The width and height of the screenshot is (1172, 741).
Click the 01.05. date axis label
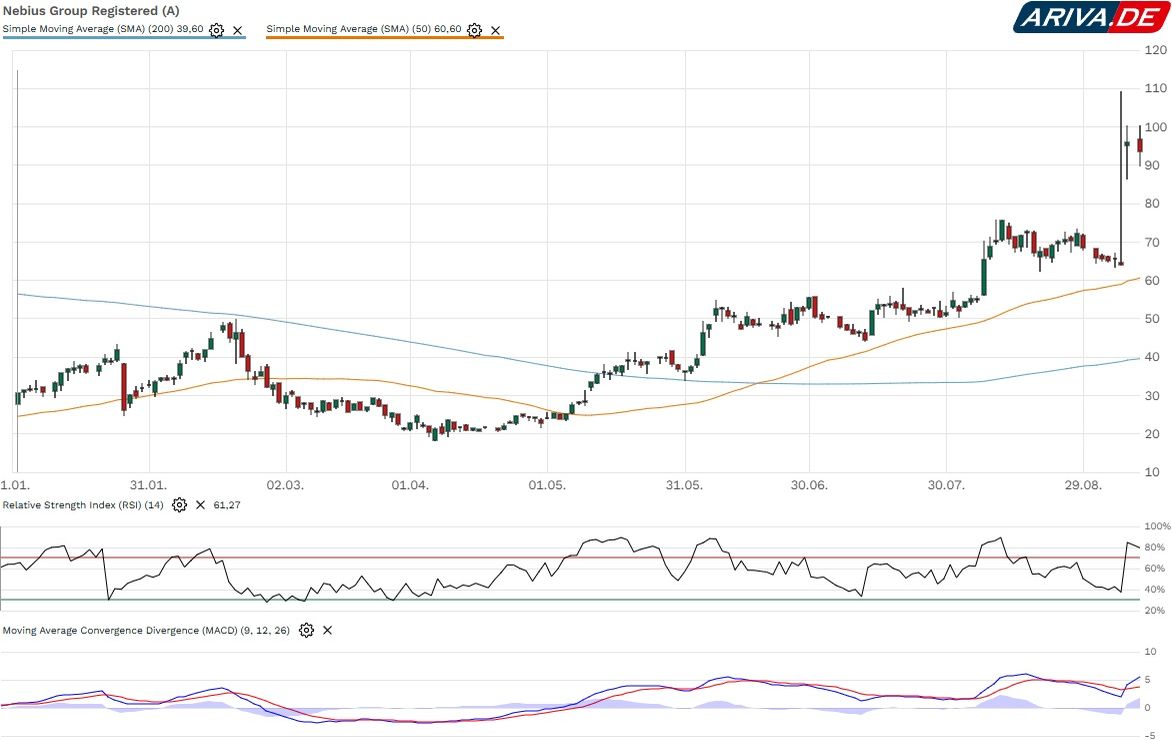(x=547, y=485)
